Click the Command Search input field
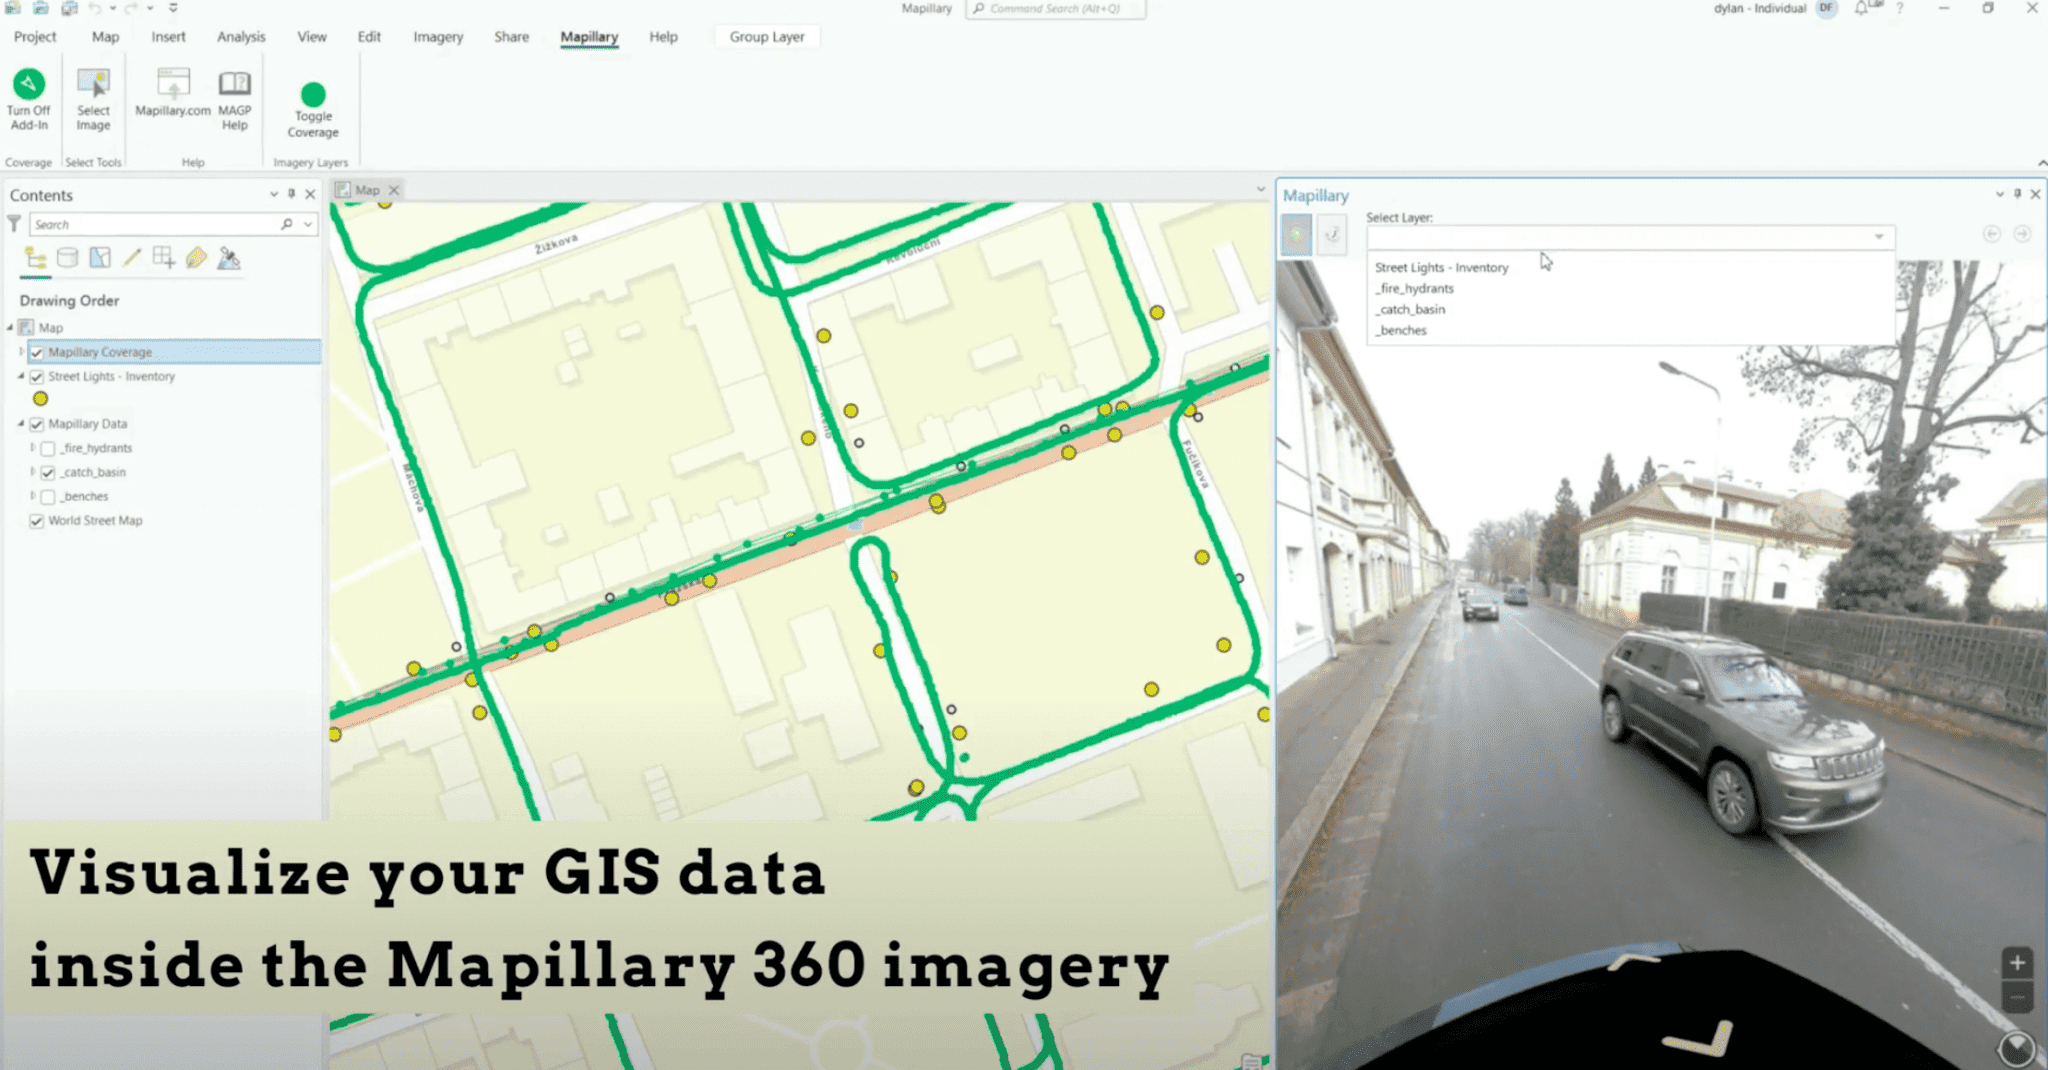 pos(1055,9)
